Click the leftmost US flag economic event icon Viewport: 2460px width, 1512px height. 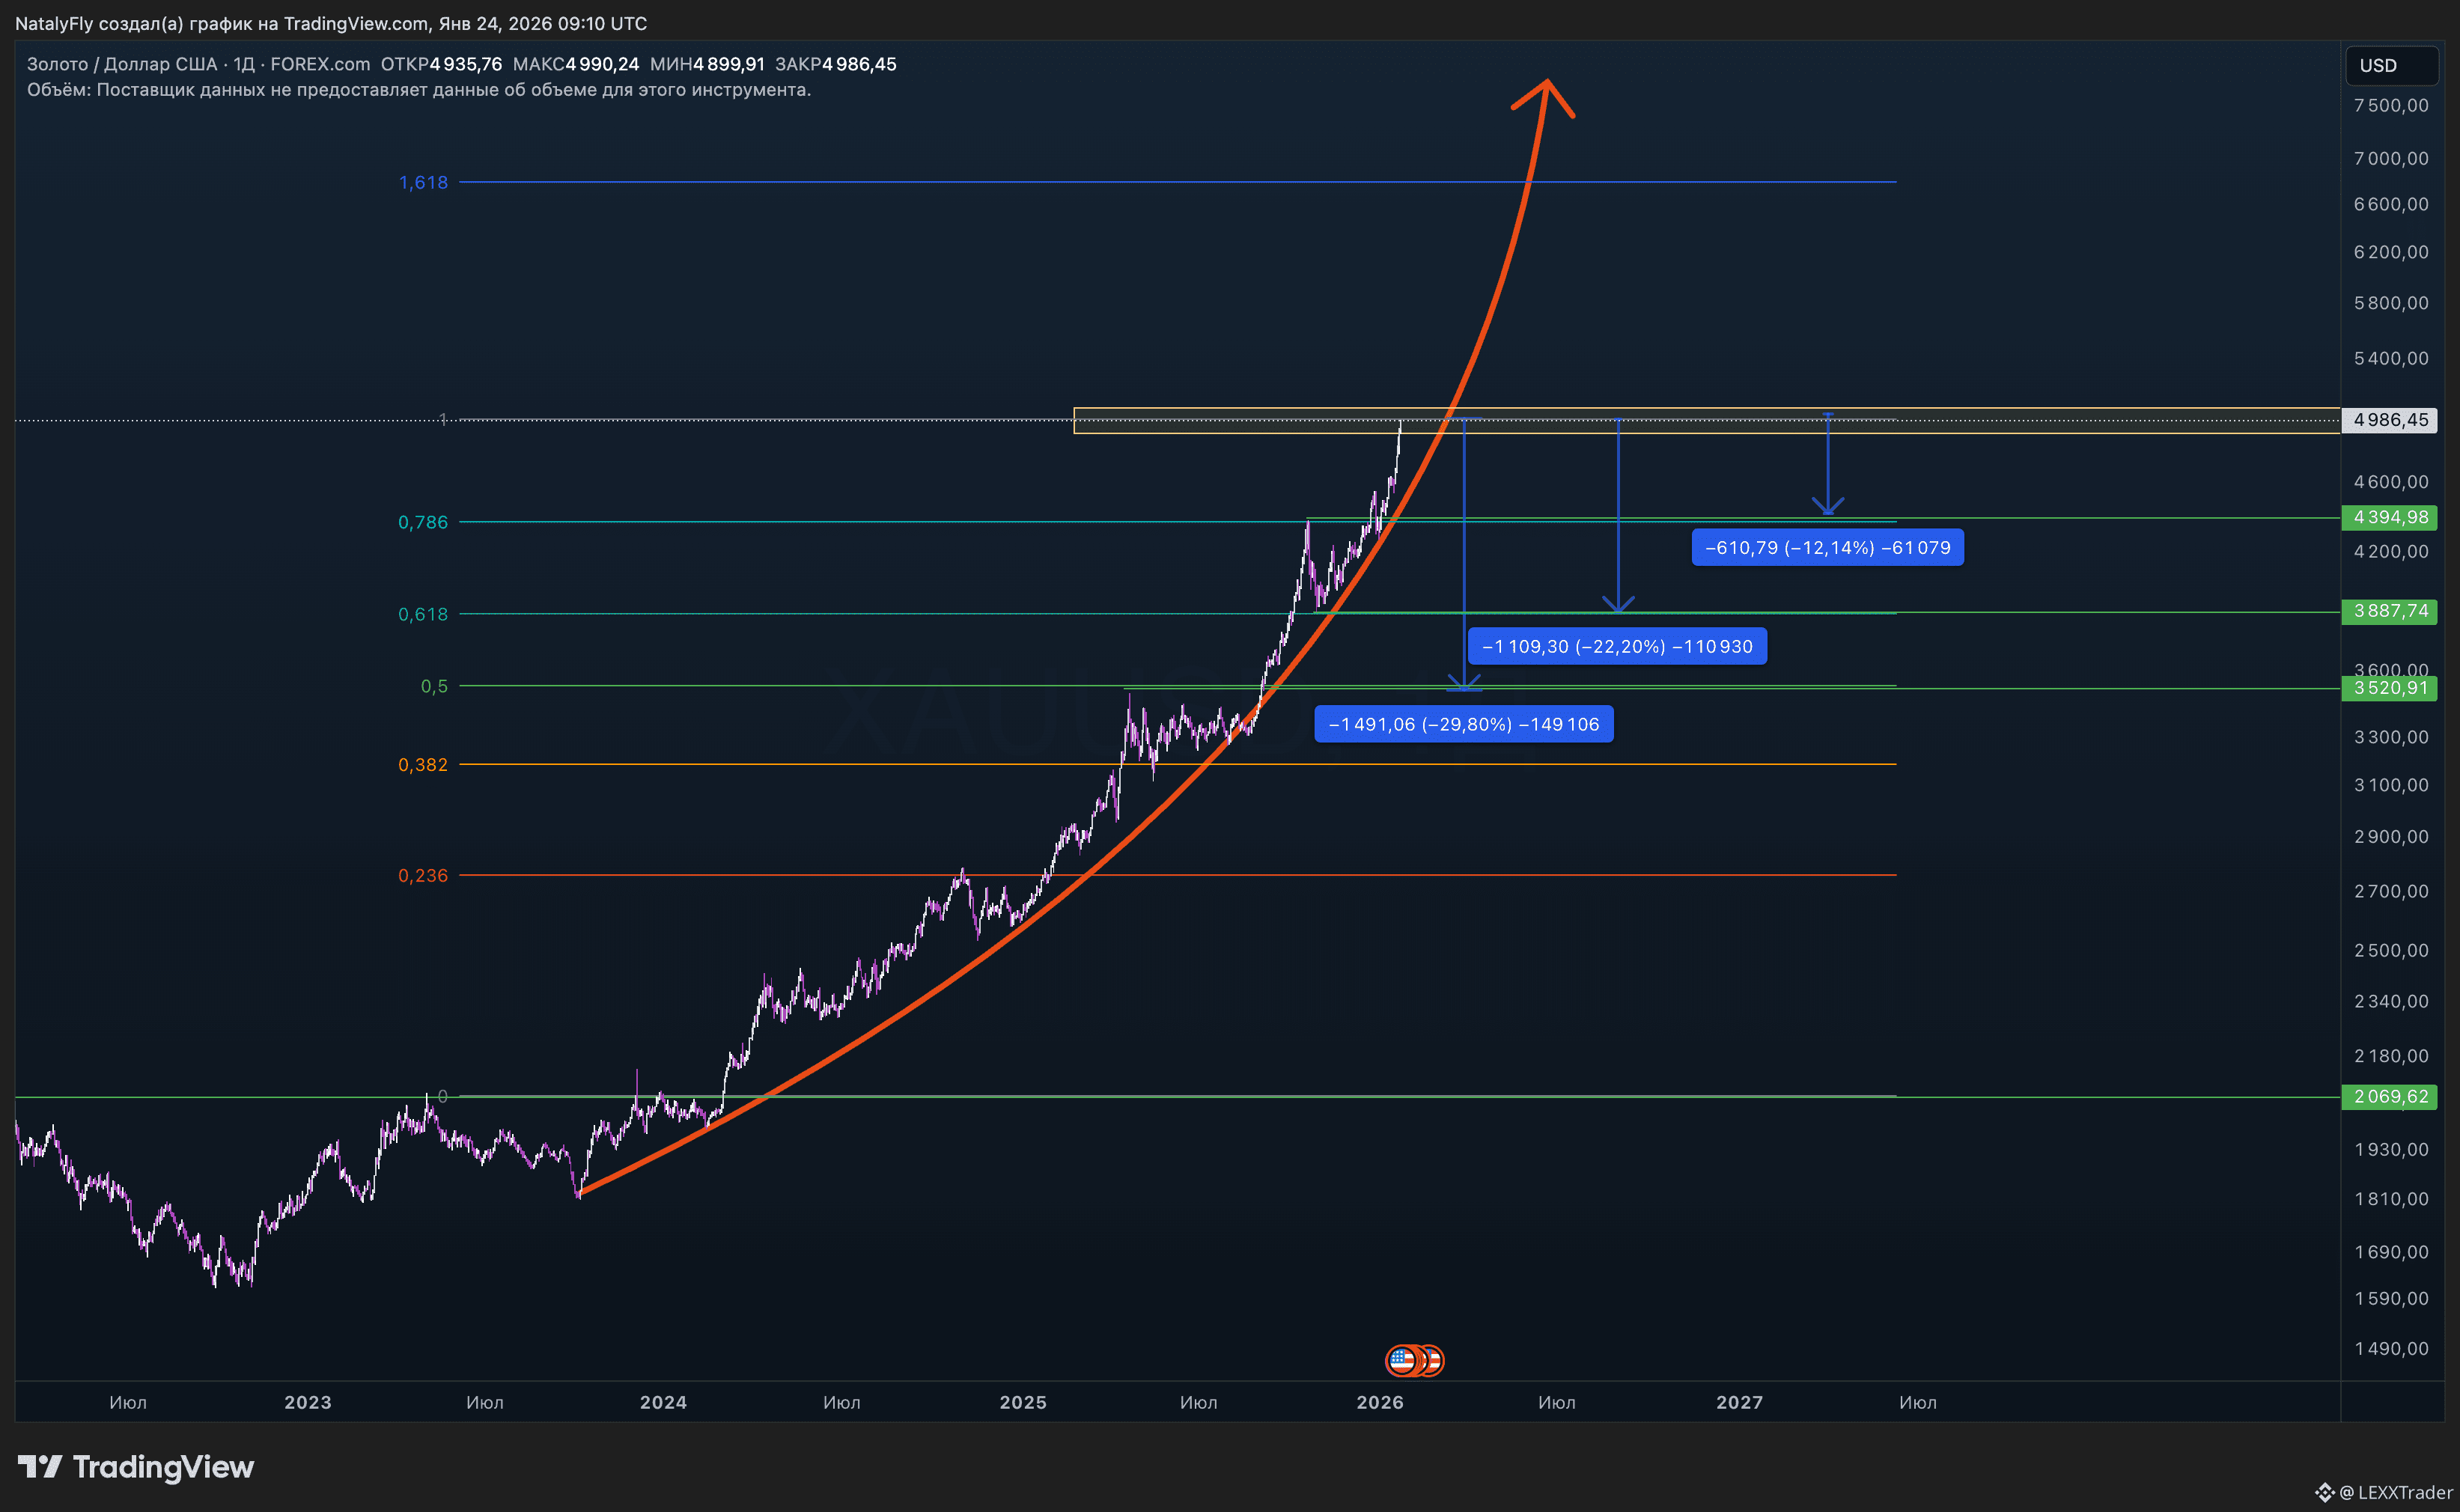coord(1402,1359)
